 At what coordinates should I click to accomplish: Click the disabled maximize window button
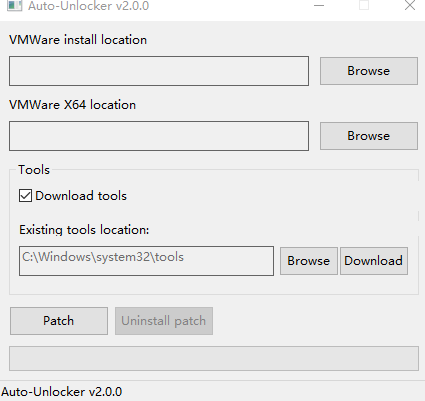point(364,5)
